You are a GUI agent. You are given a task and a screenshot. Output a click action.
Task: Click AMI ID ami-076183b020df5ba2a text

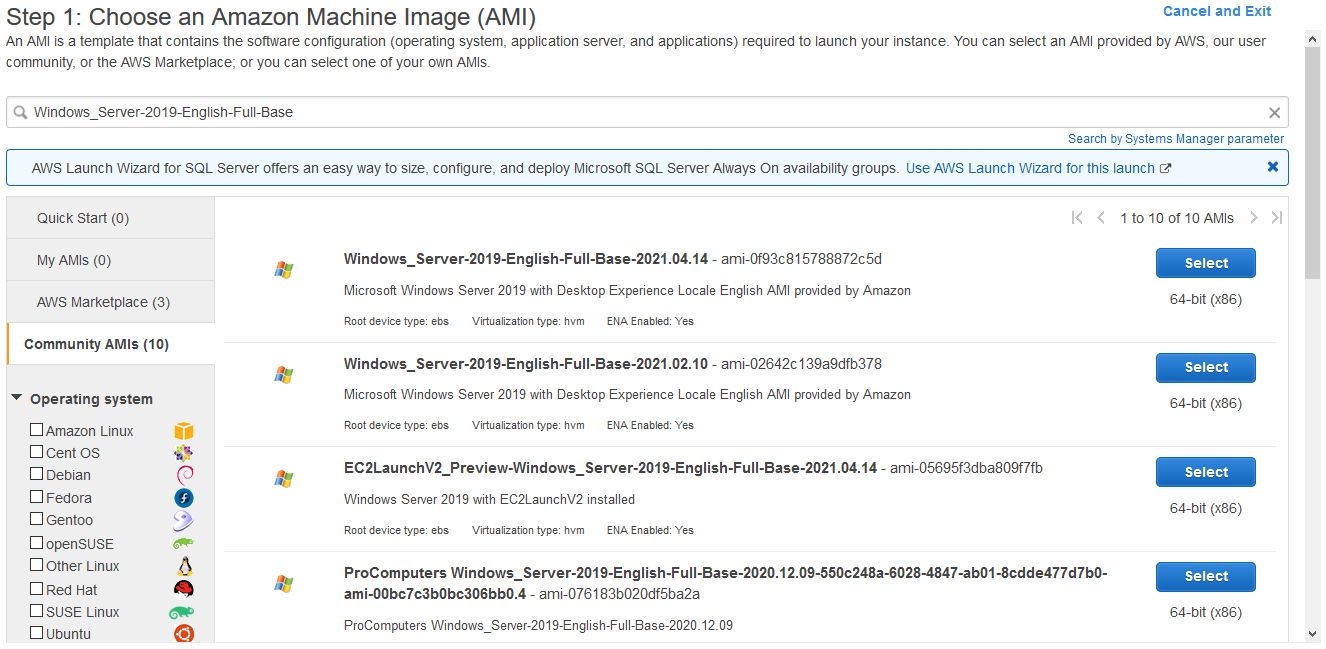point(620,594)
